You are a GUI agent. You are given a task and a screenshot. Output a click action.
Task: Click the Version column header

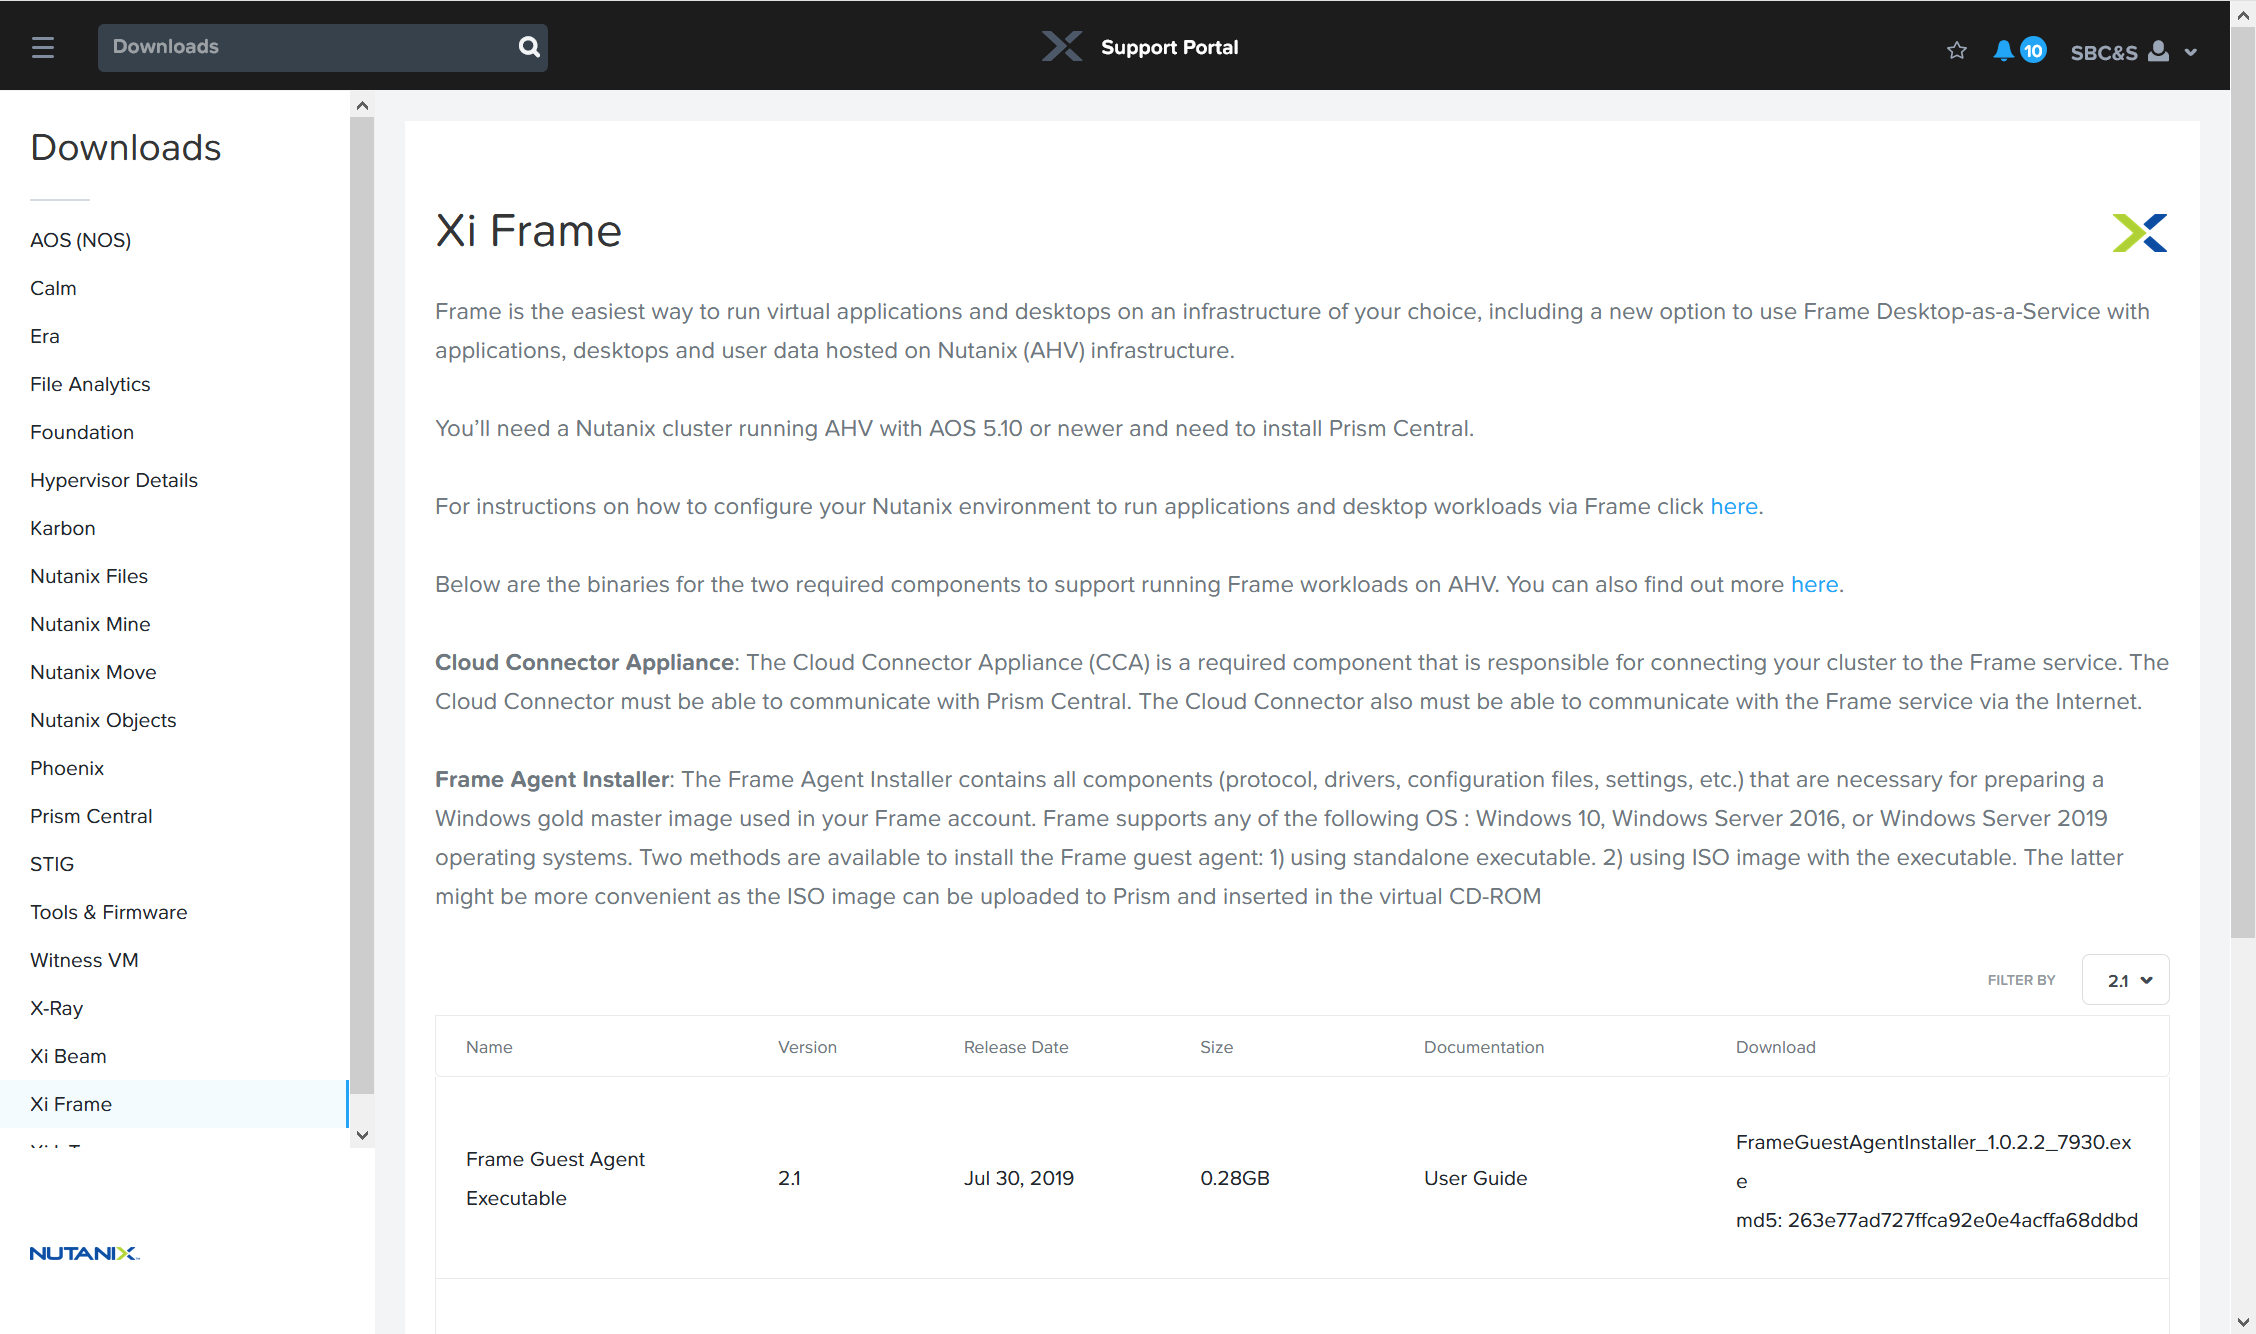click(x=807, y=1047)
